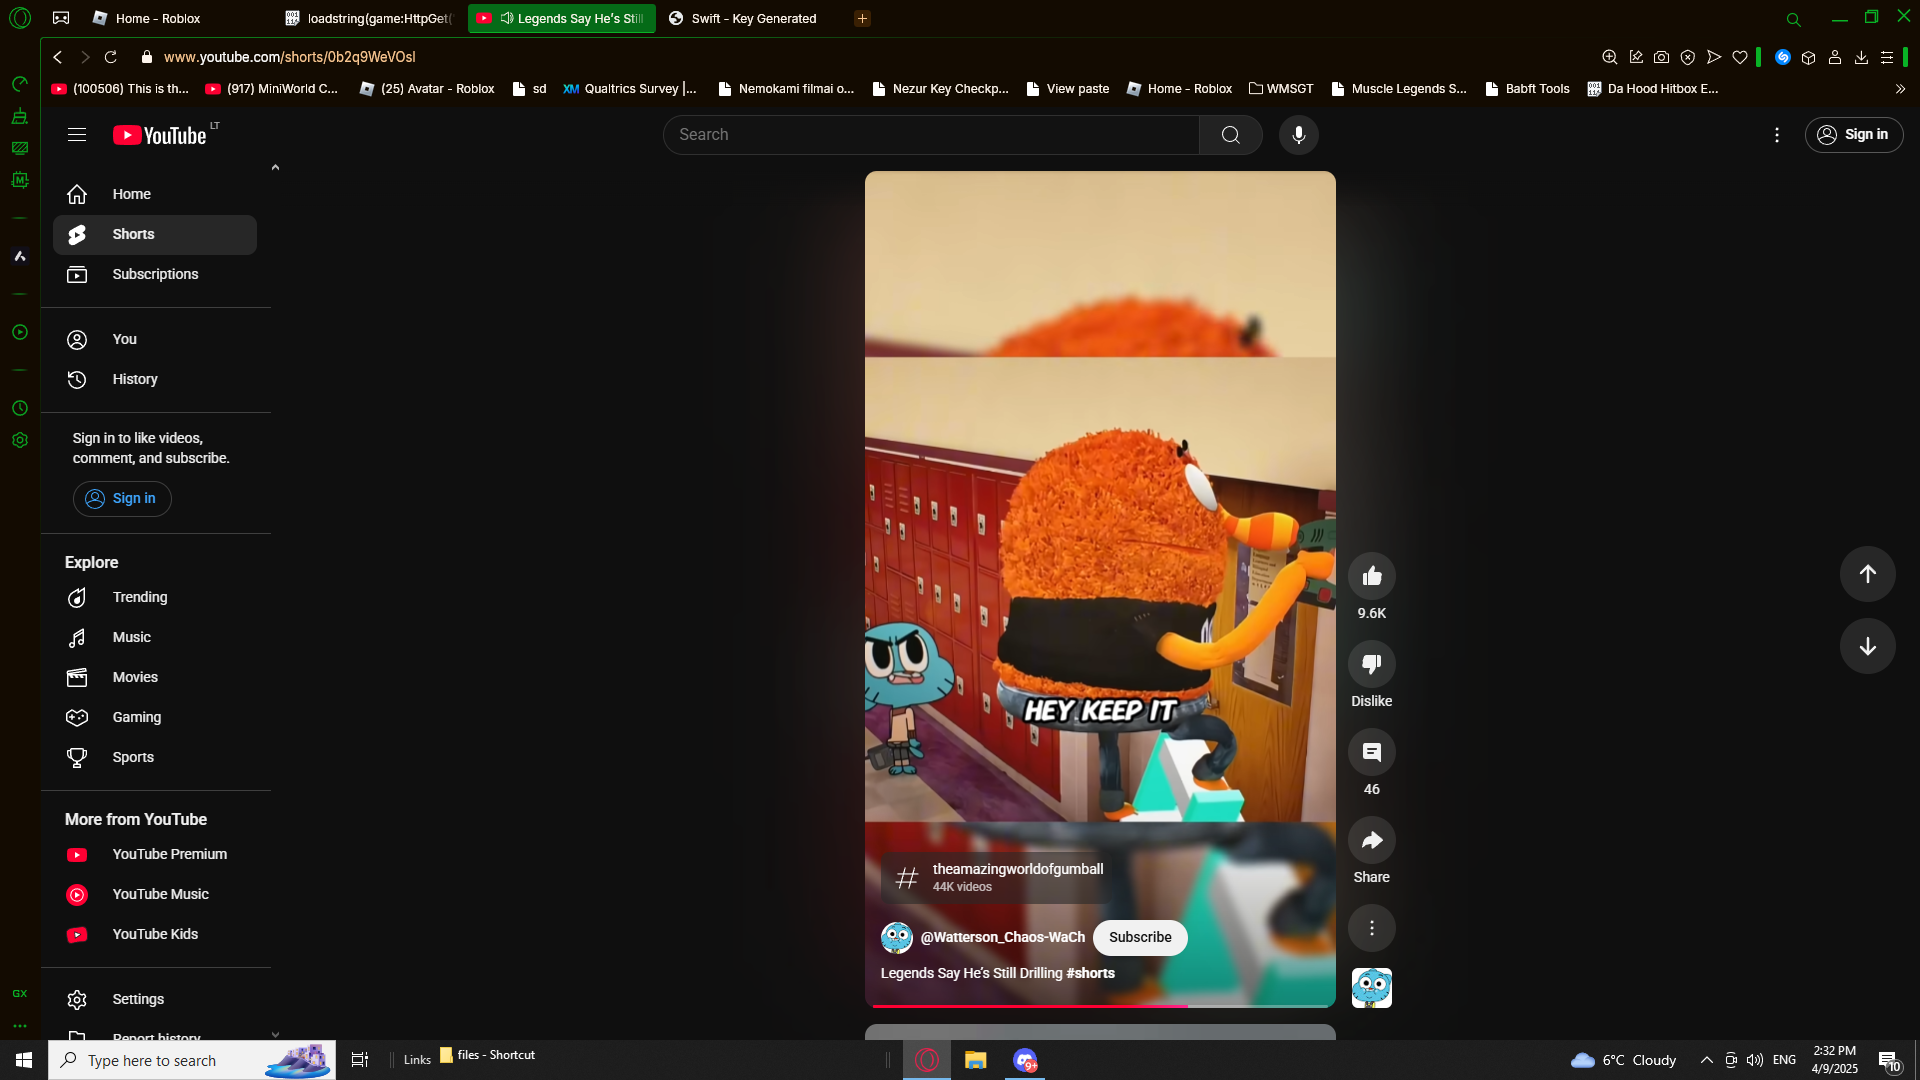Take a snapshot with the camera icon

tap(1661, 57)
